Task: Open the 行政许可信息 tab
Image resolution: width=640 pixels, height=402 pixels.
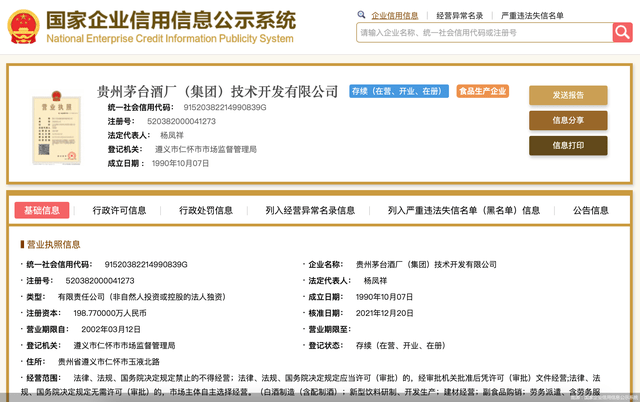Action: pos(119,210)
